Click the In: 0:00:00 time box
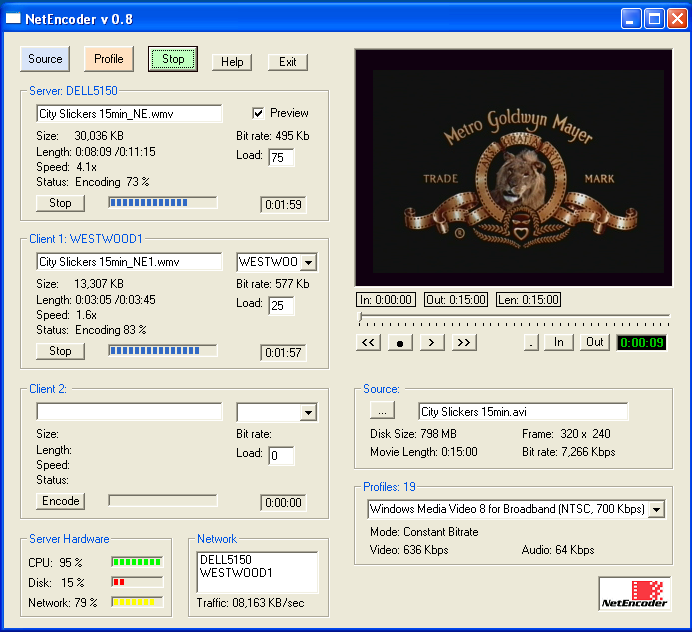This screenshot has width=692, height=632. tap(386, 300)
